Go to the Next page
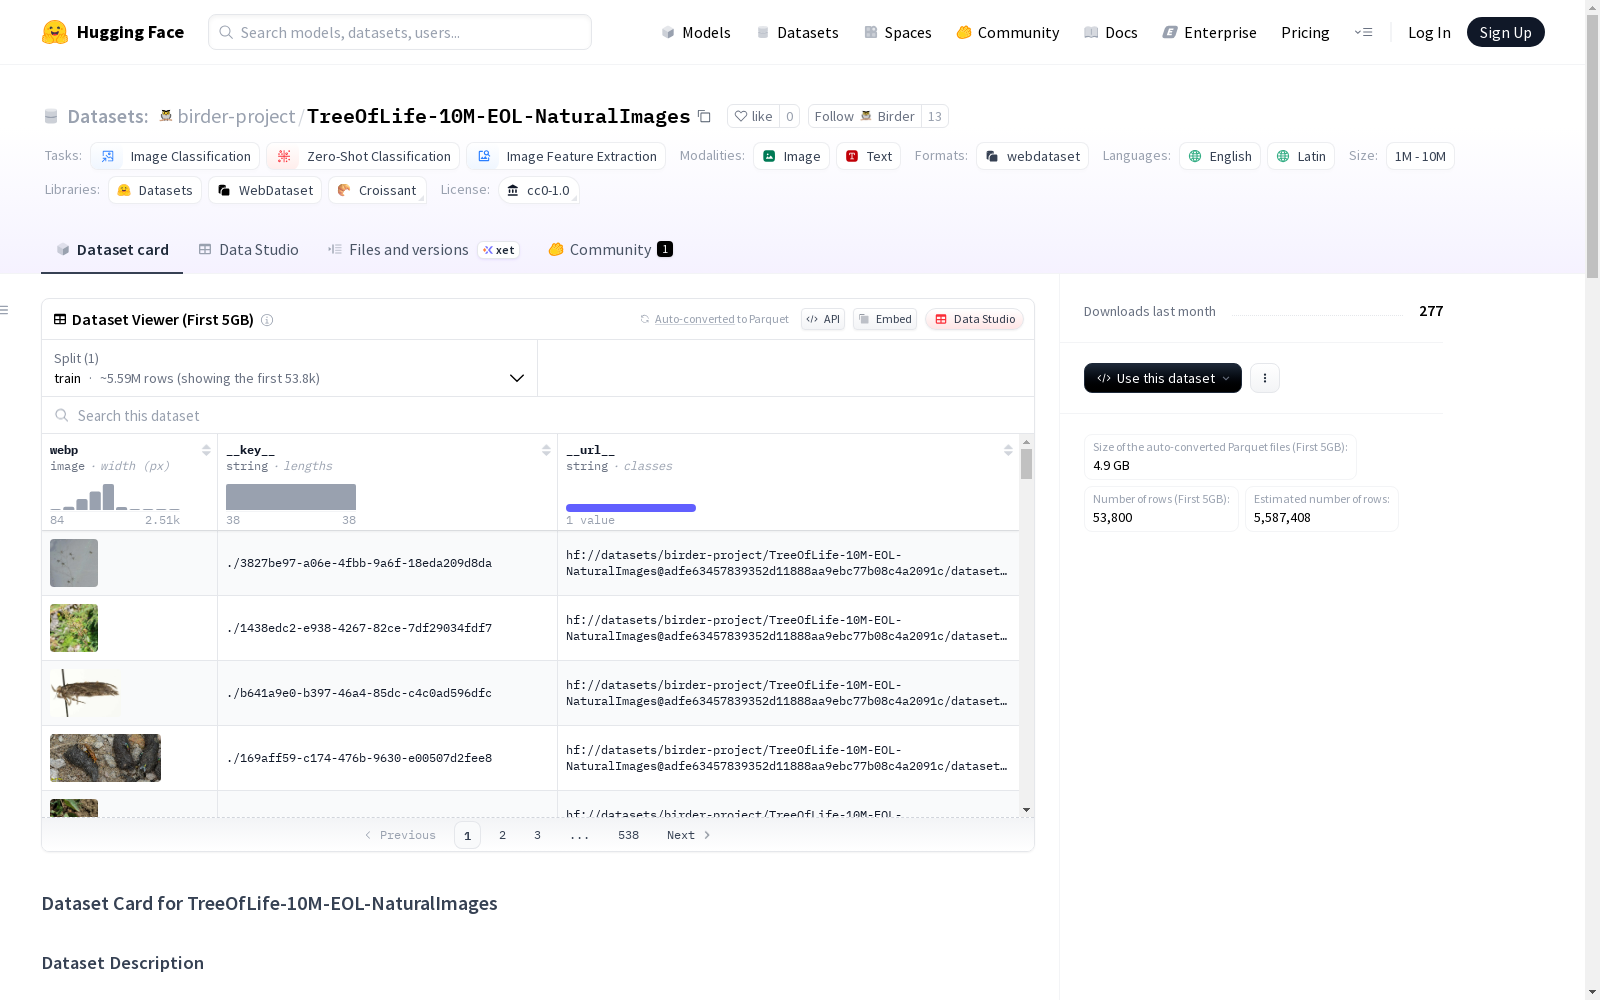 pyautogui.click(x=689, y=835)
